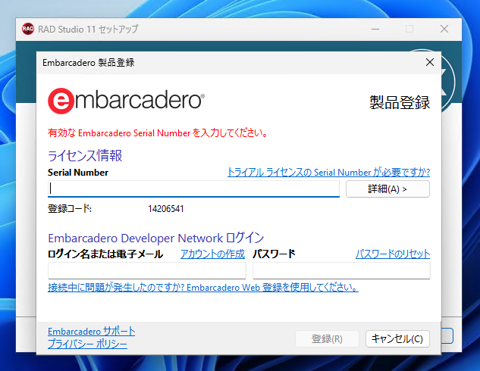Click the キャンセル(C) button

[397, 339]
